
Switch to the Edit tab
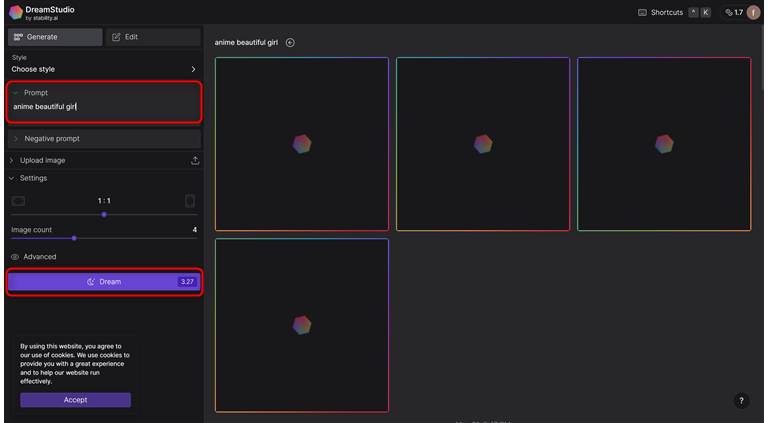pos(154,37)
